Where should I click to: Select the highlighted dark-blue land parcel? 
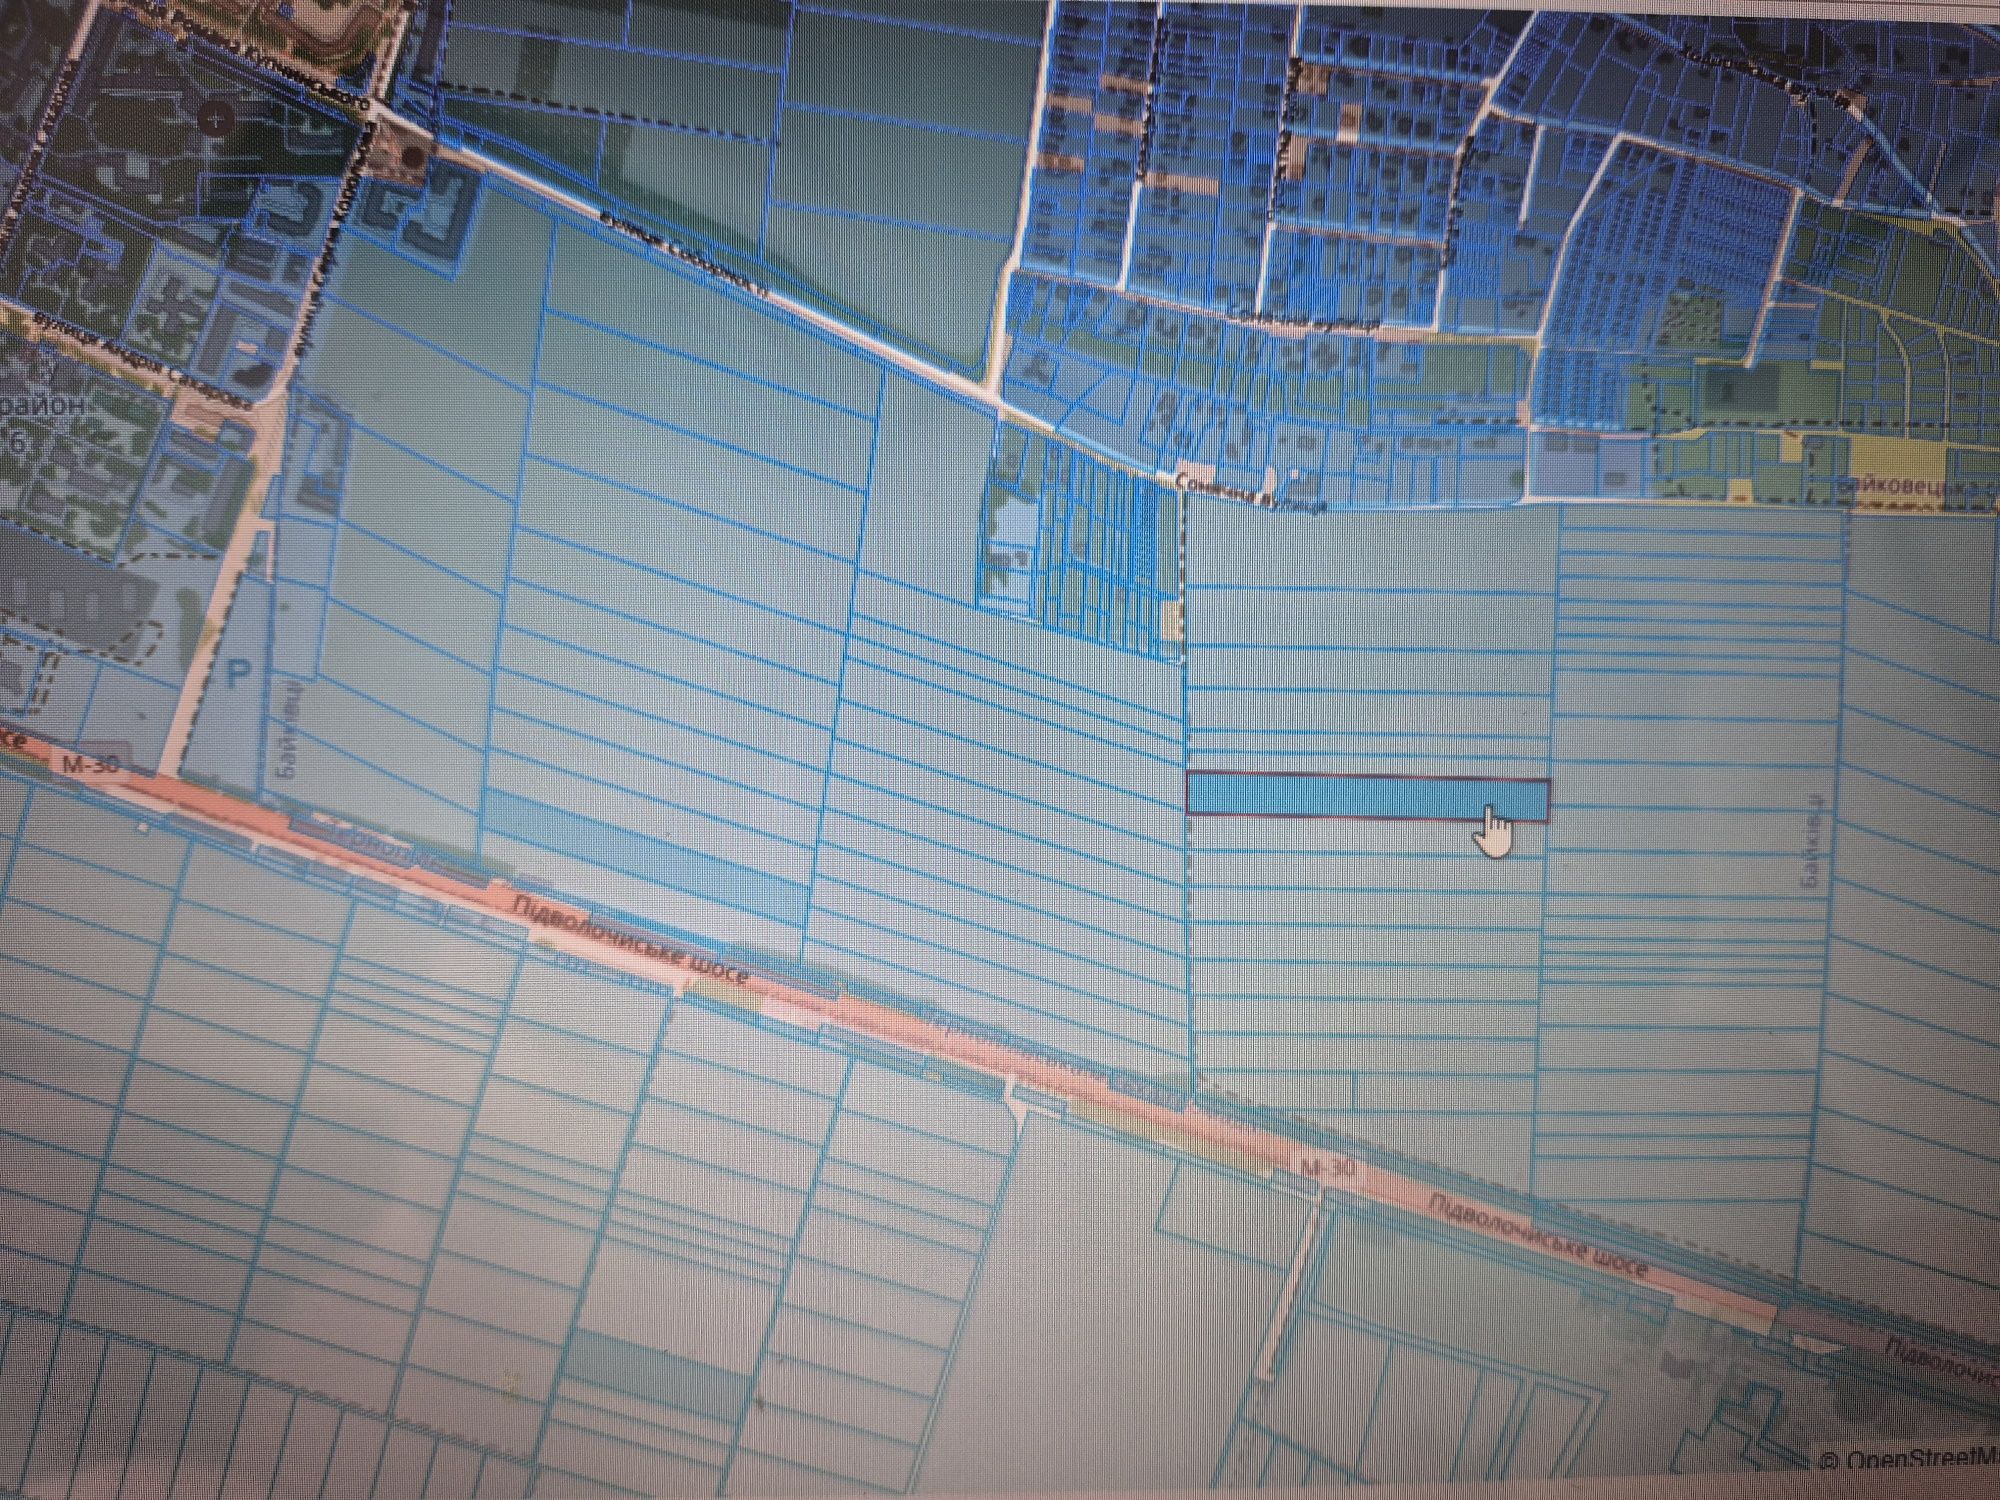(x=1367, y=796)
